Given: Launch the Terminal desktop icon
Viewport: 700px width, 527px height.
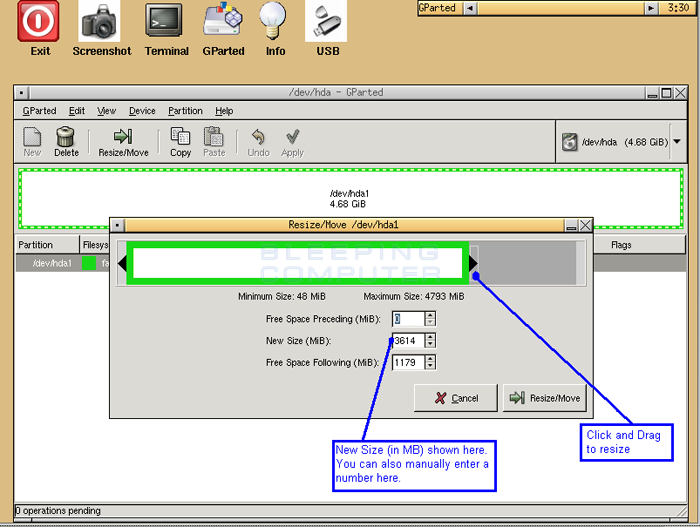Looking at the screenshot, I should pyautogui.click(x=163, y=21).
